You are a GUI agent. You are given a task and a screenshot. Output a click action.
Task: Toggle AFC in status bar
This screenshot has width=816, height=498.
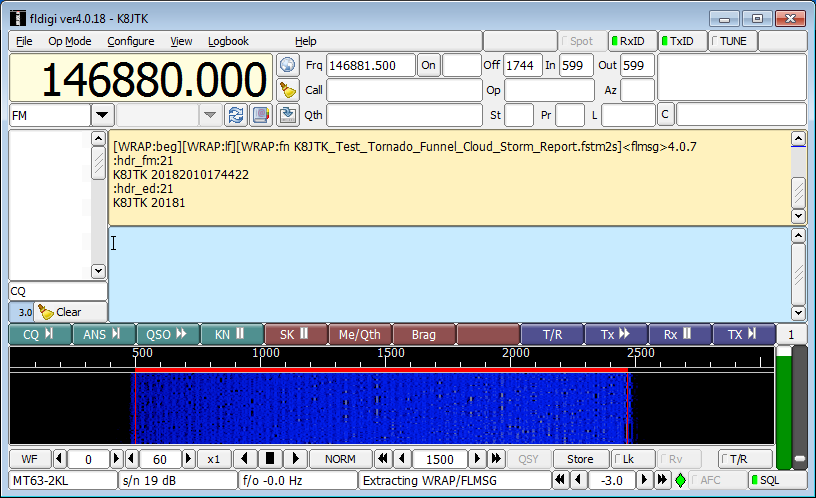pos(717,480)
